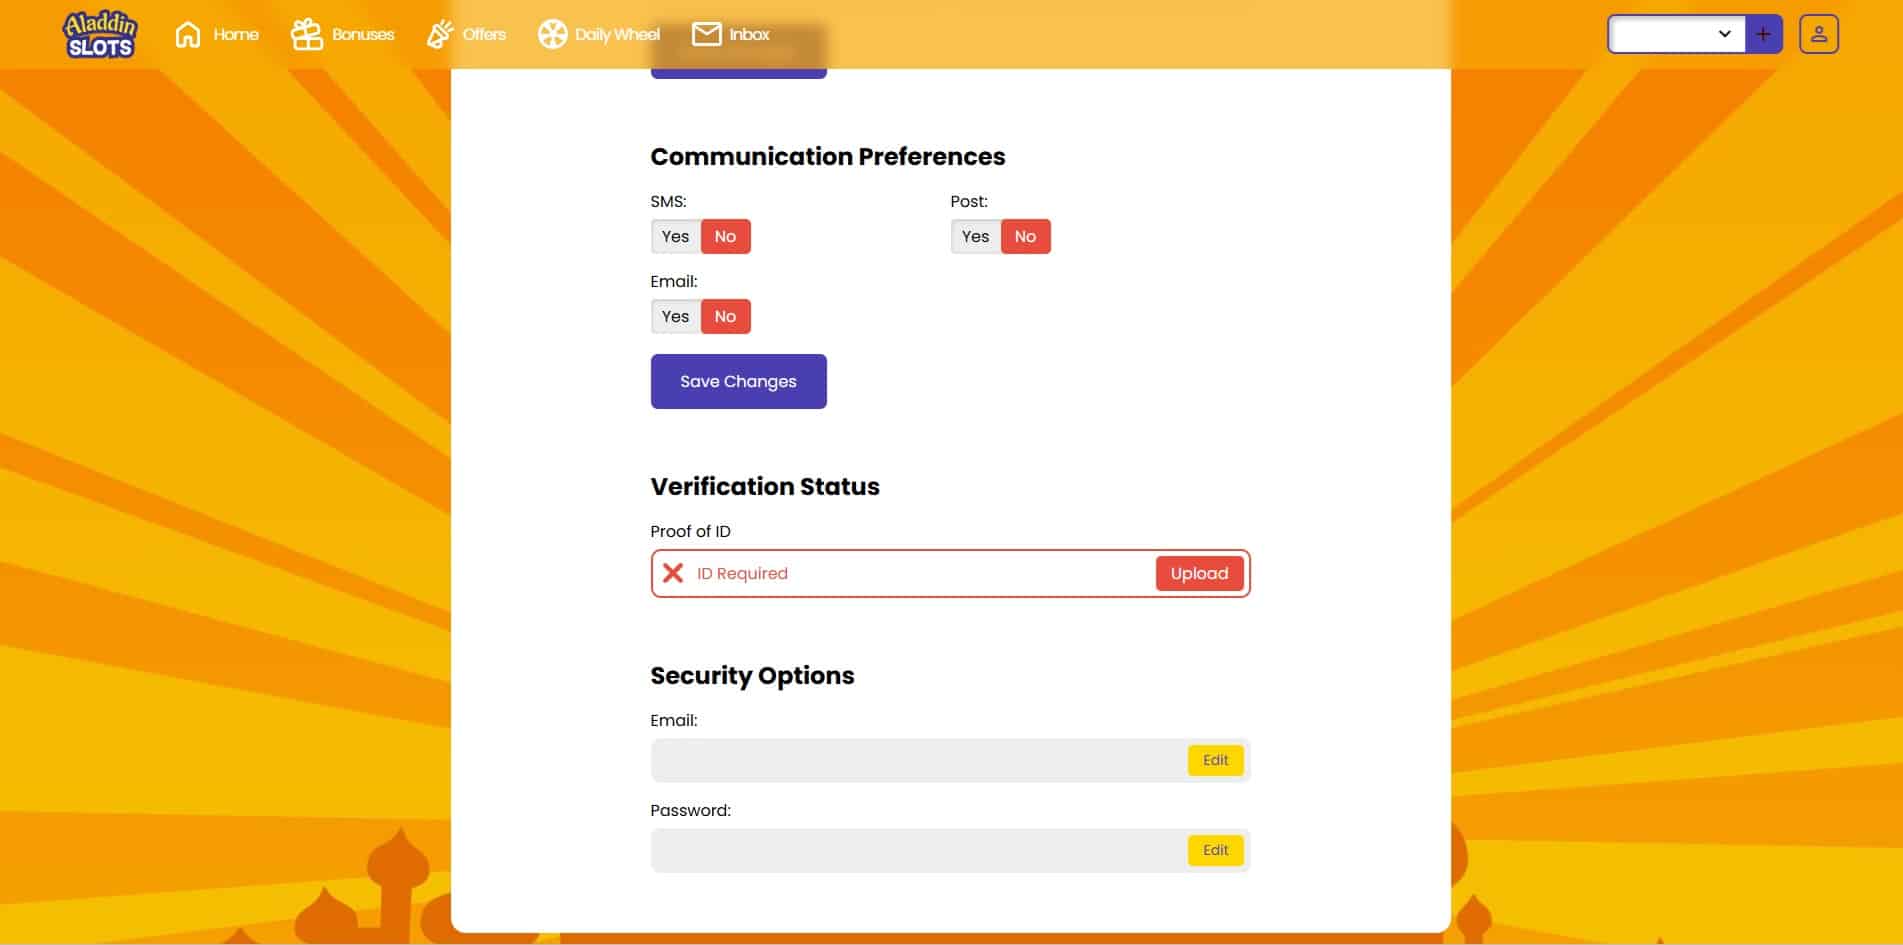Screen dimensions: 1903x945
Task: Open the Daily Wheel icon
Action: coord(552,35)
